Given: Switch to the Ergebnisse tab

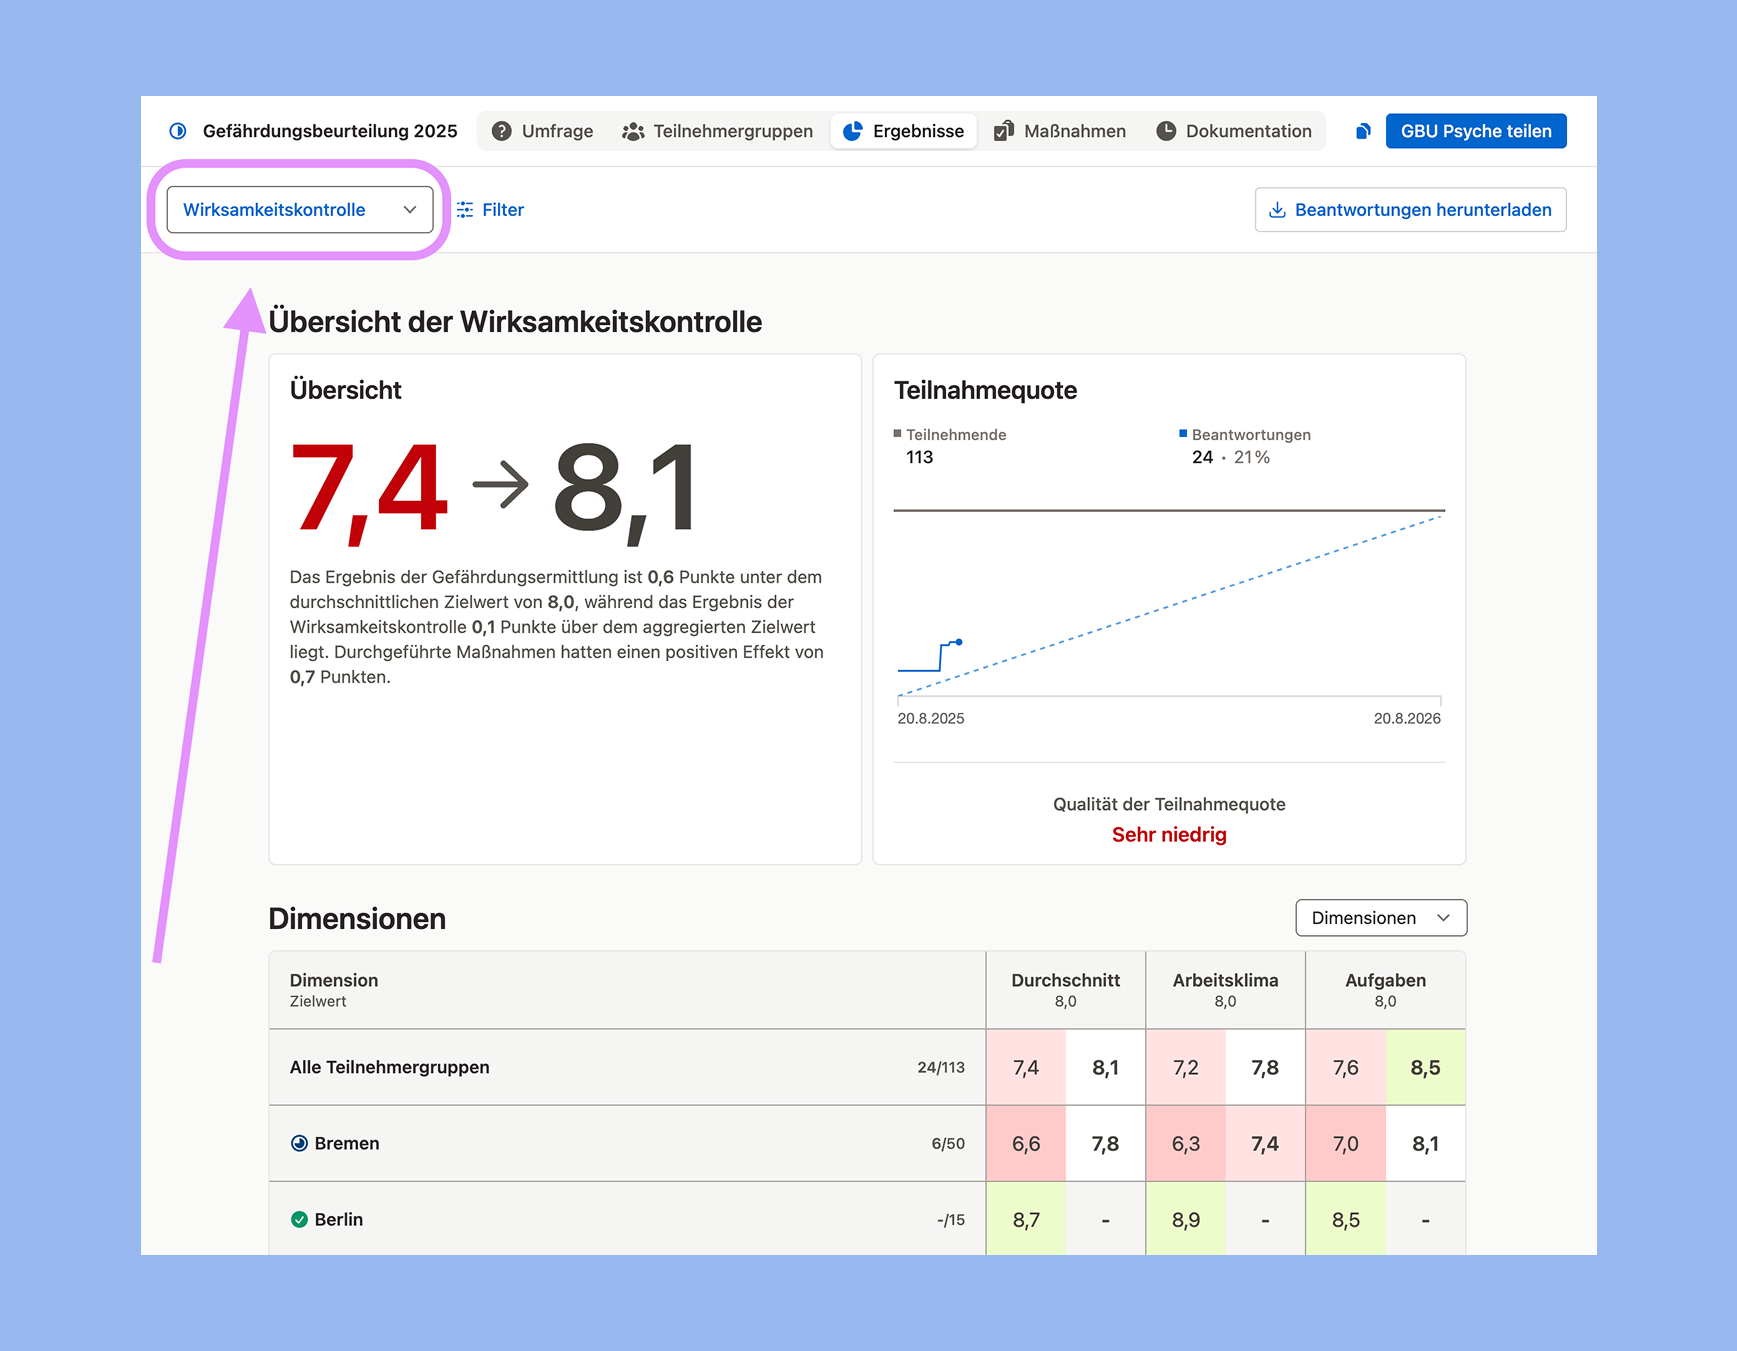Looking at the screenshot, I should click(x=904, y=131).
